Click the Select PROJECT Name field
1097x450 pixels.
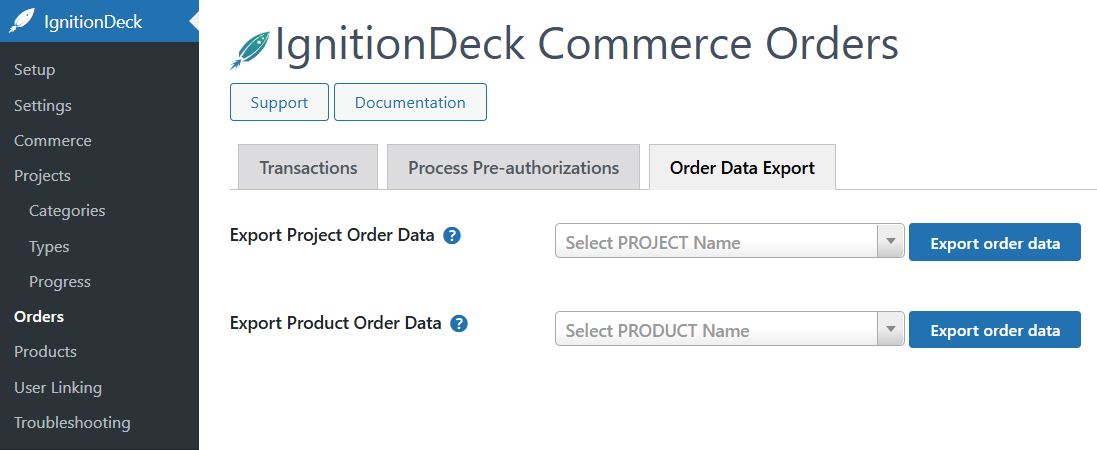click(x=717, y=242)
